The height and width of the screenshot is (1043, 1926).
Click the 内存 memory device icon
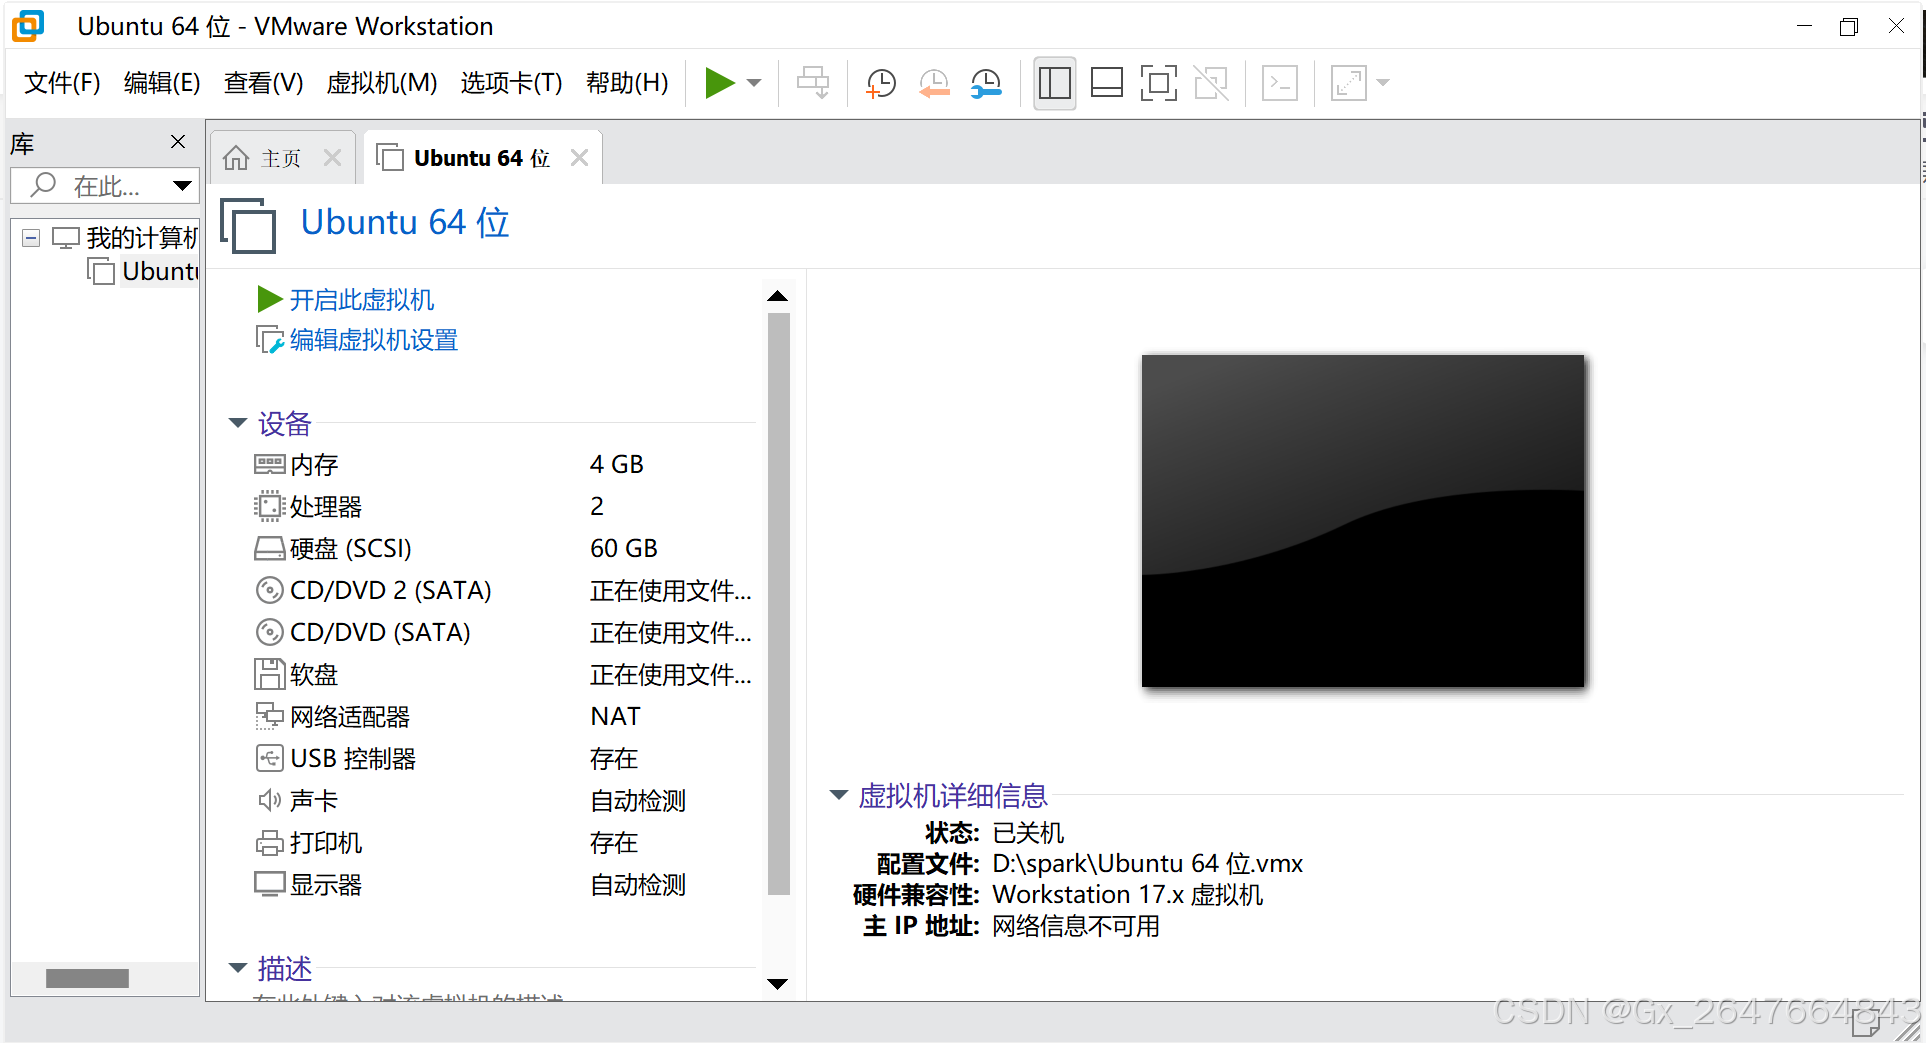[269, 465]
